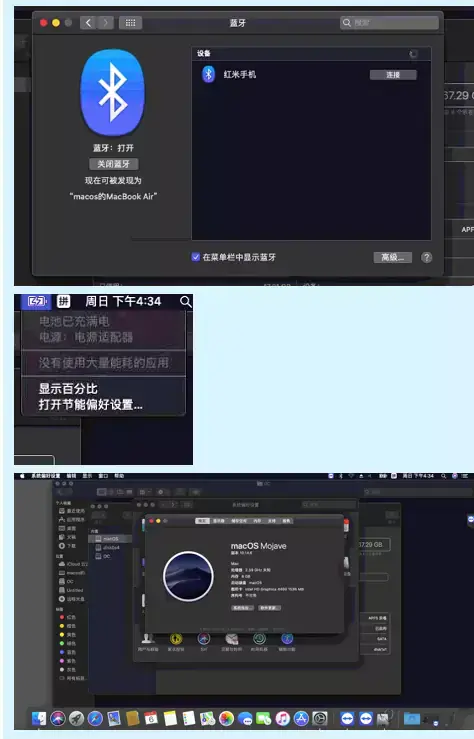Open Finder from the Dock

pos(39,718)
